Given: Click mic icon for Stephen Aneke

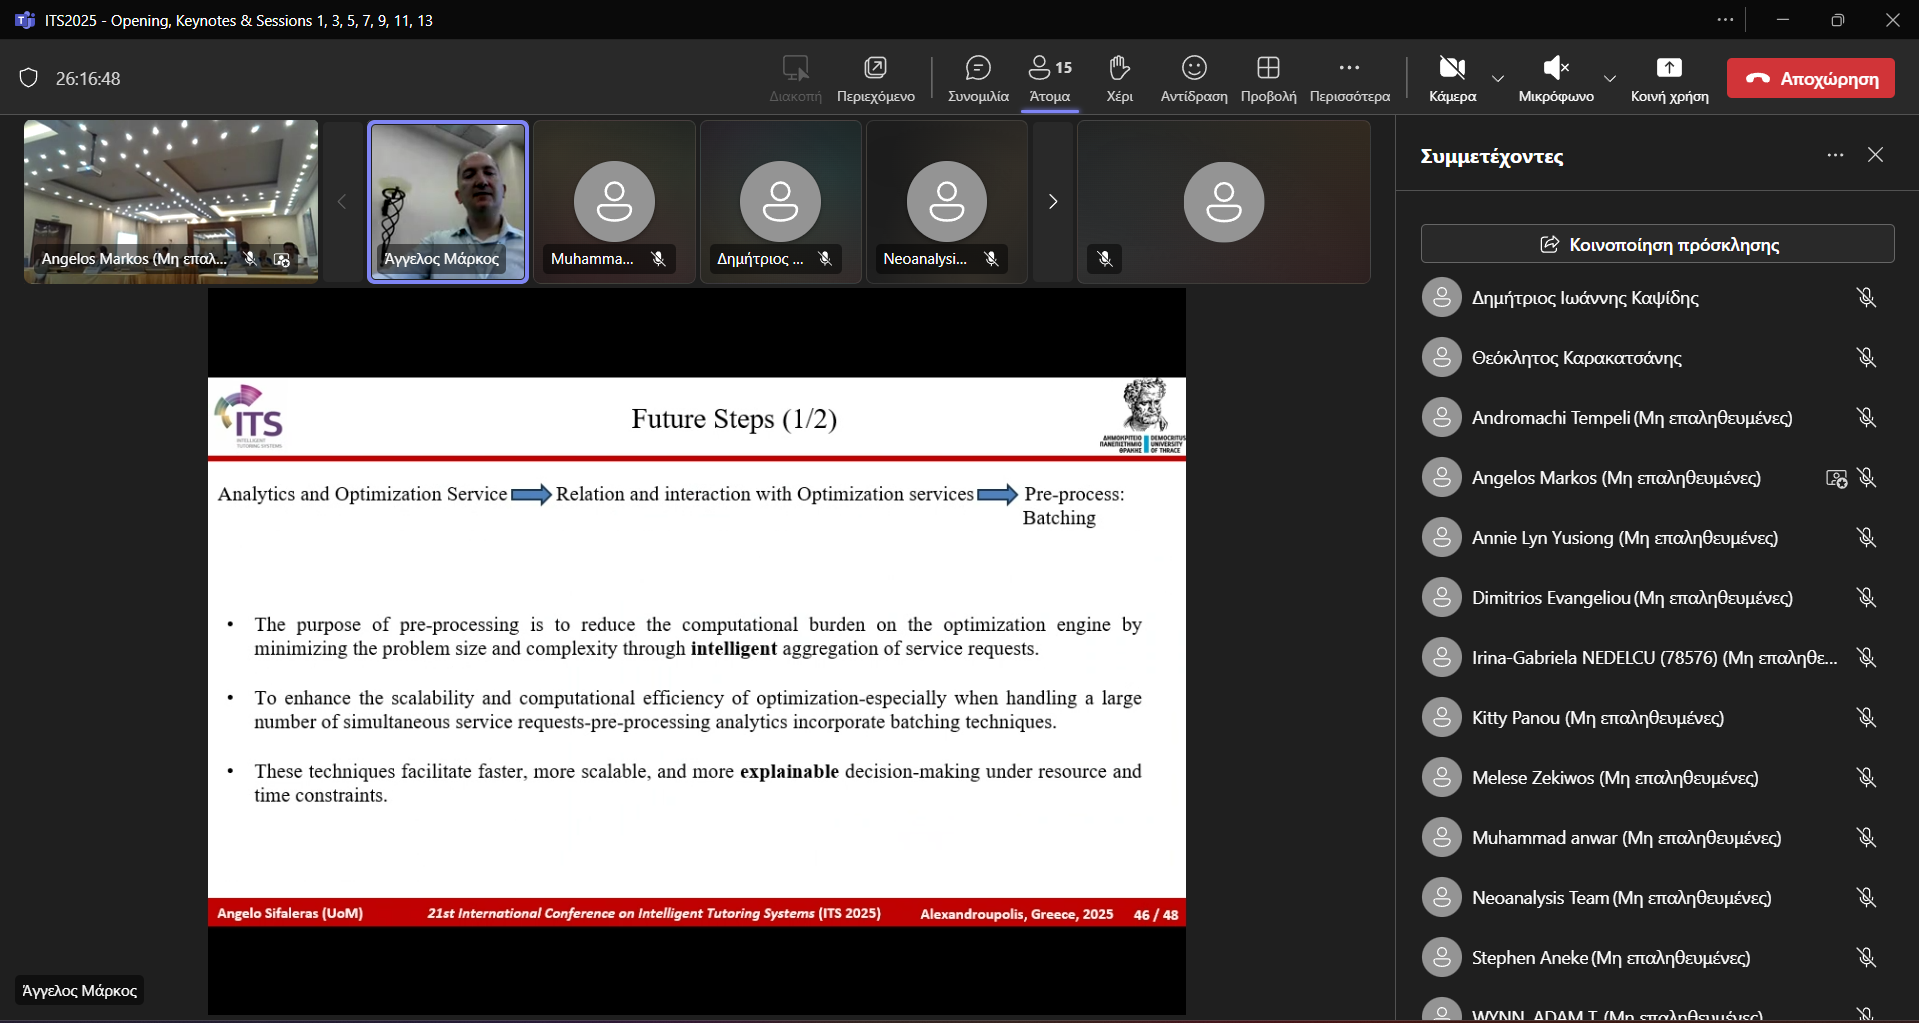Looking at the screenshot, I should pos(1866,957).
